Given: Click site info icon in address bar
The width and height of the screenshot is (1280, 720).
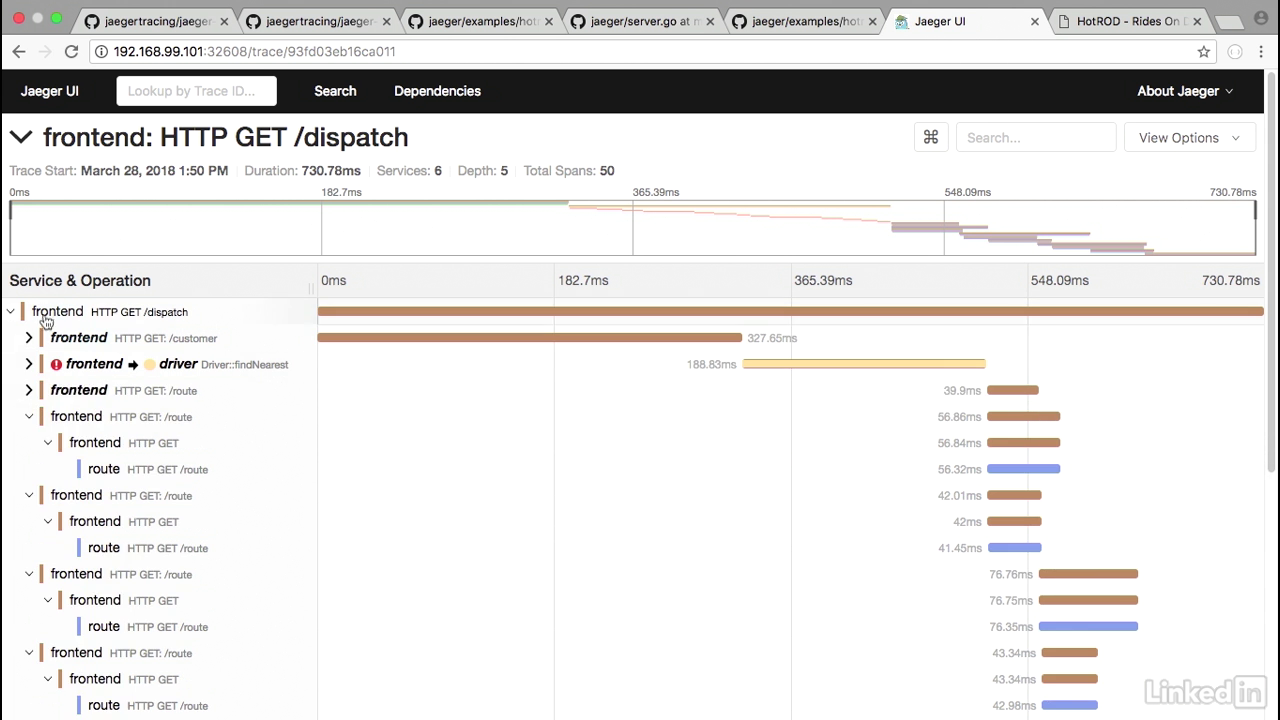Looking at the screenshot, I should point(101,51).
